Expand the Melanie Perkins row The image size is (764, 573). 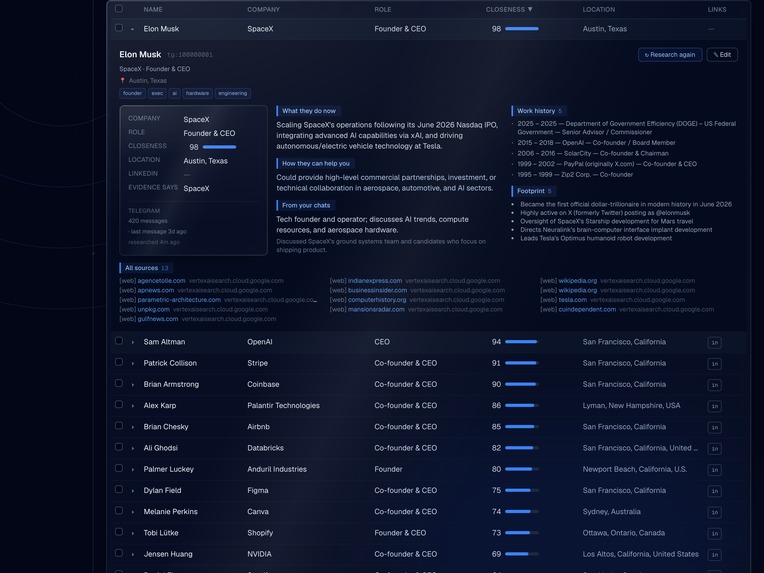tap(133, 512)
